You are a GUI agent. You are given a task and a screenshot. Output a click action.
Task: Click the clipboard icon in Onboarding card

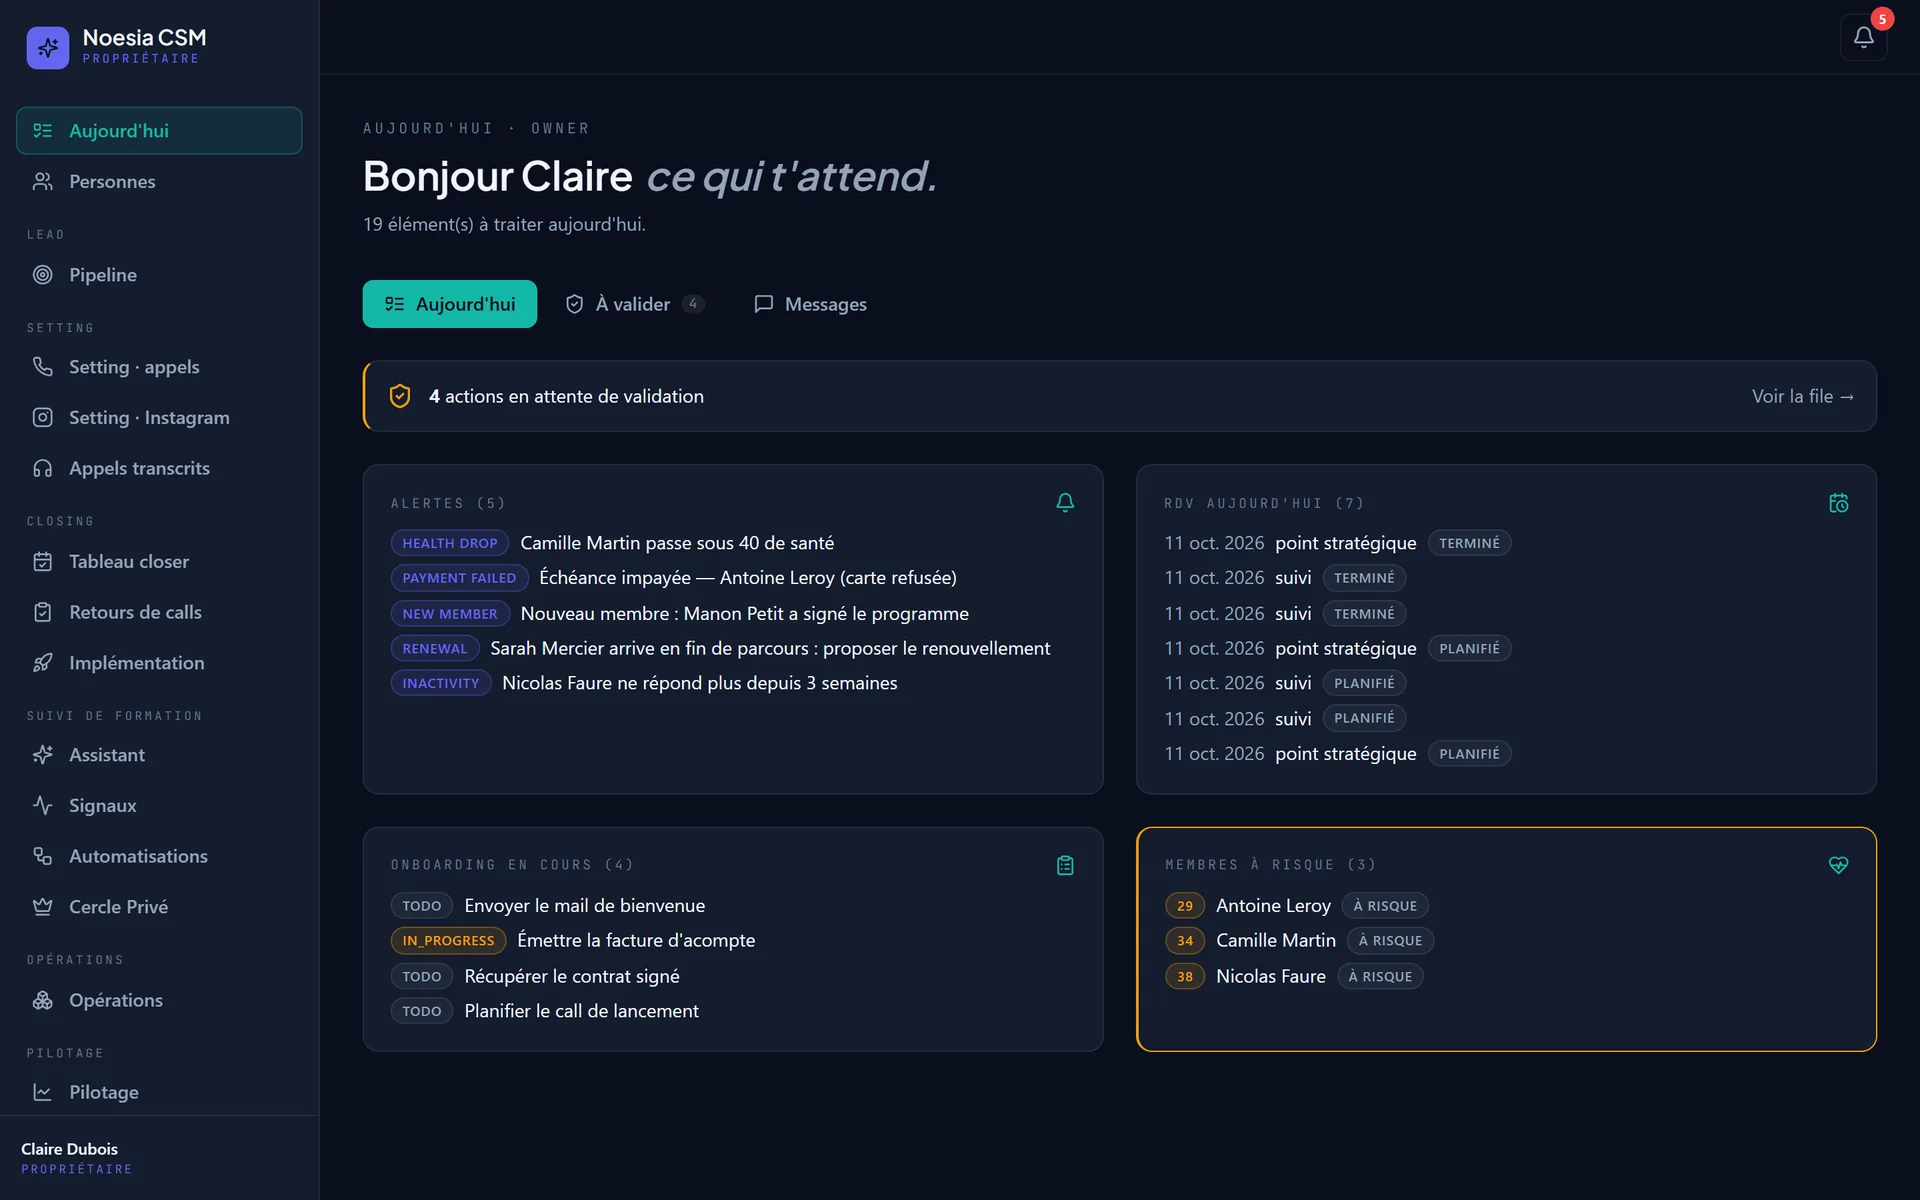pyautogui.click(x=1065, y=865)
